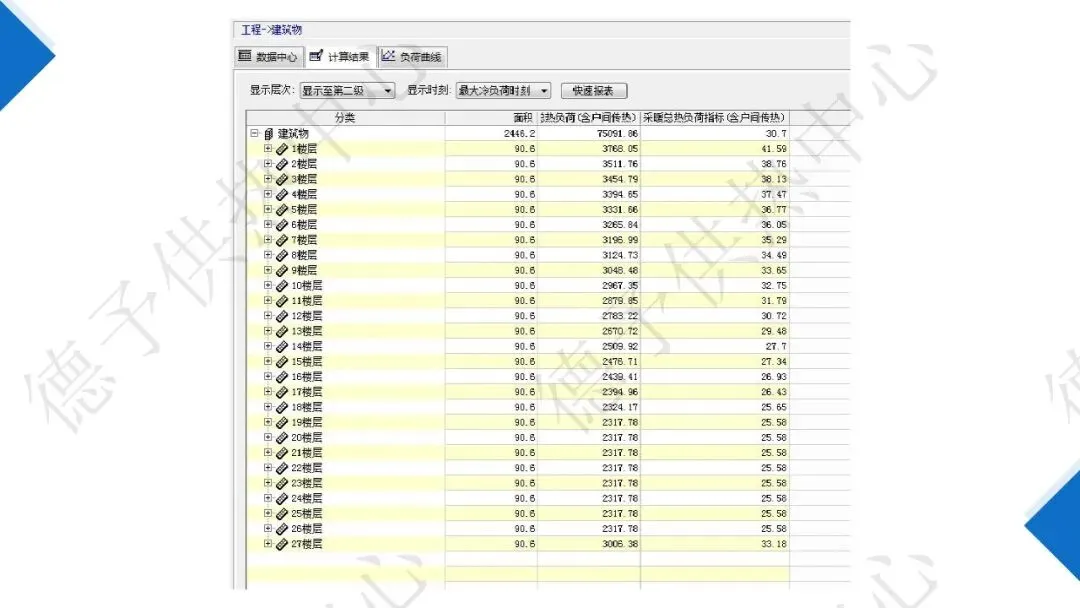
Task: Click the 面积 column header
Action: pyautogui.click(x=491, y=118)
